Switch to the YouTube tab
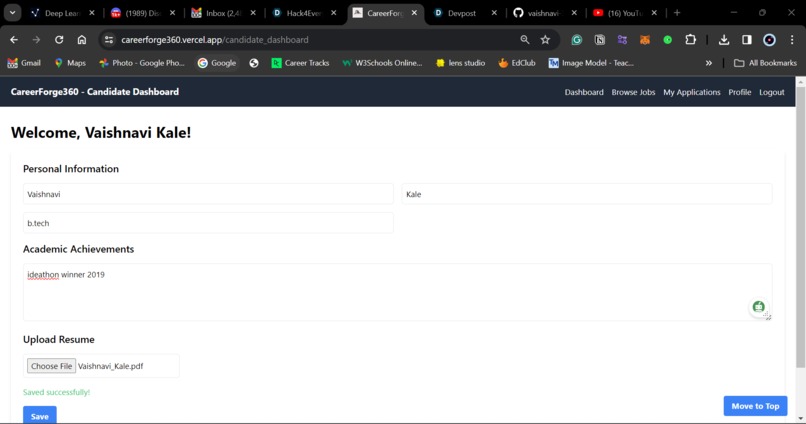The image size is (806, 424). (x=625, y=13)
